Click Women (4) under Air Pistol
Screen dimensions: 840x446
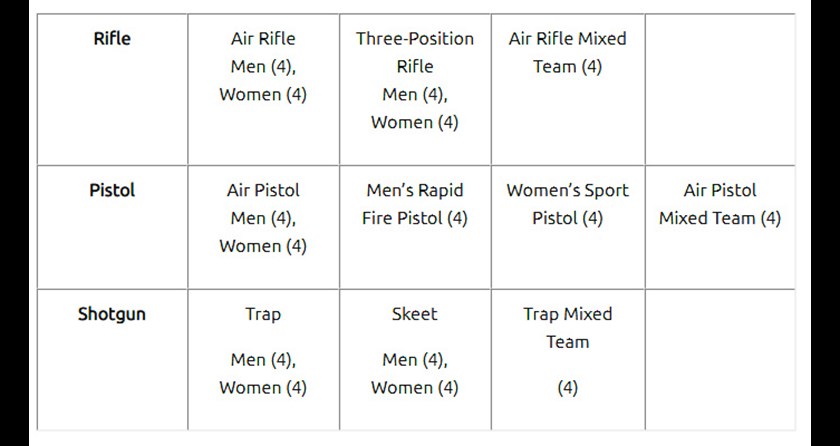[263, 246]
